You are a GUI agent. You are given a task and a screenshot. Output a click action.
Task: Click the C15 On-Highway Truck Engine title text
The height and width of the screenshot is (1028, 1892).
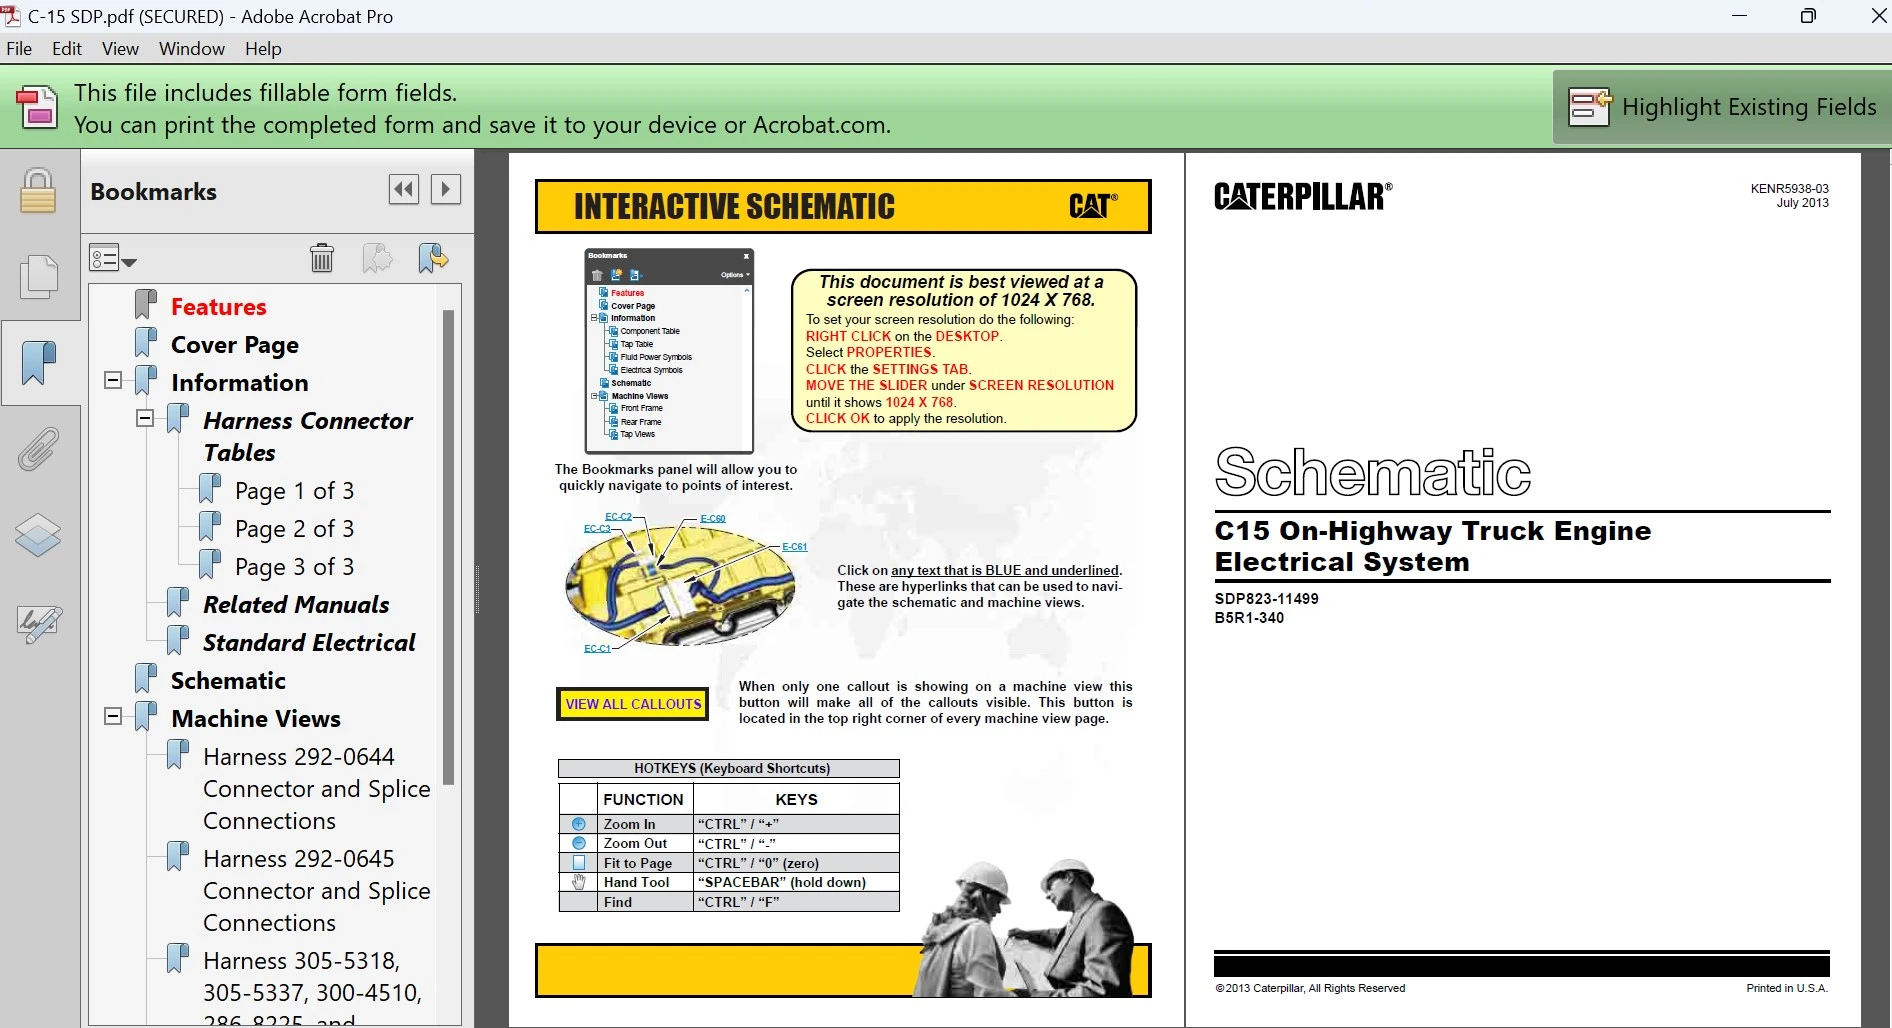point(1433,546)
